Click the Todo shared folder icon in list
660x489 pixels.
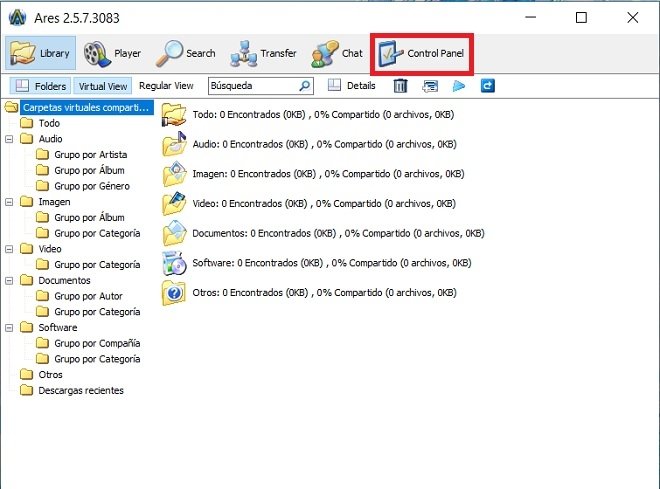point(174,114)
